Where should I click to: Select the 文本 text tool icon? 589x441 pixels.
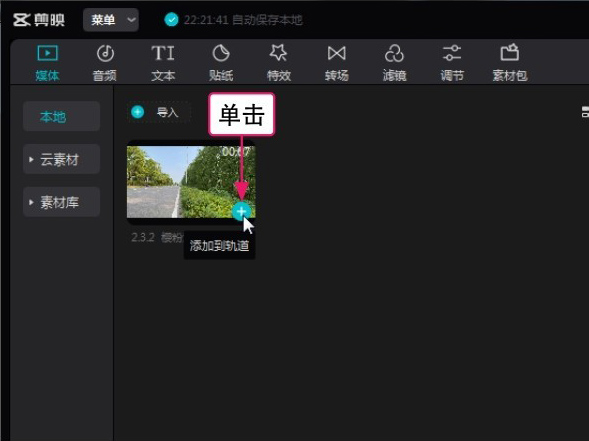(163, 53)
